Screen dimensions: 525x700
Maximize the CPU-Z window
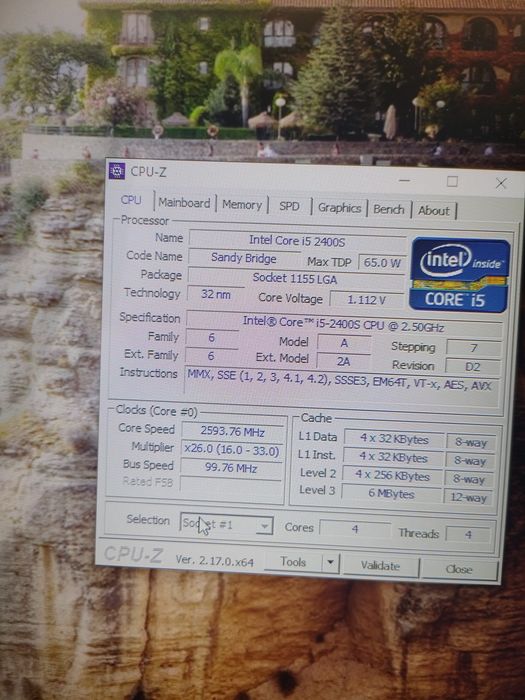point(452,181)
